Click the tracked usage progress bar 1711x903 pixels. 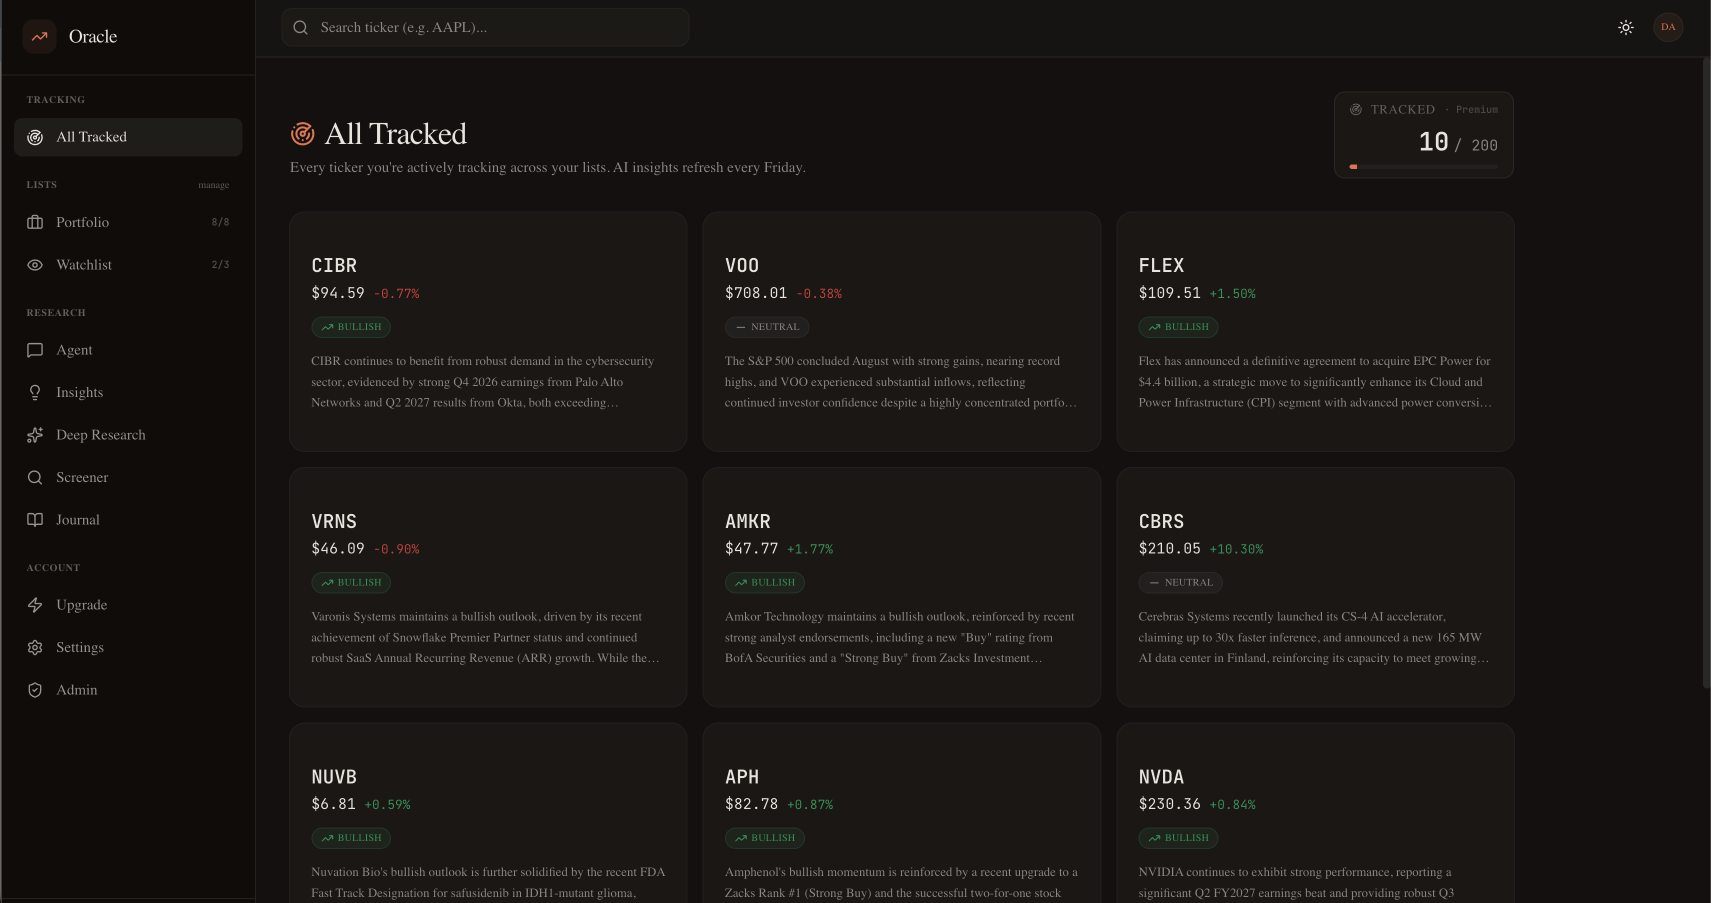click(1423, 167)
